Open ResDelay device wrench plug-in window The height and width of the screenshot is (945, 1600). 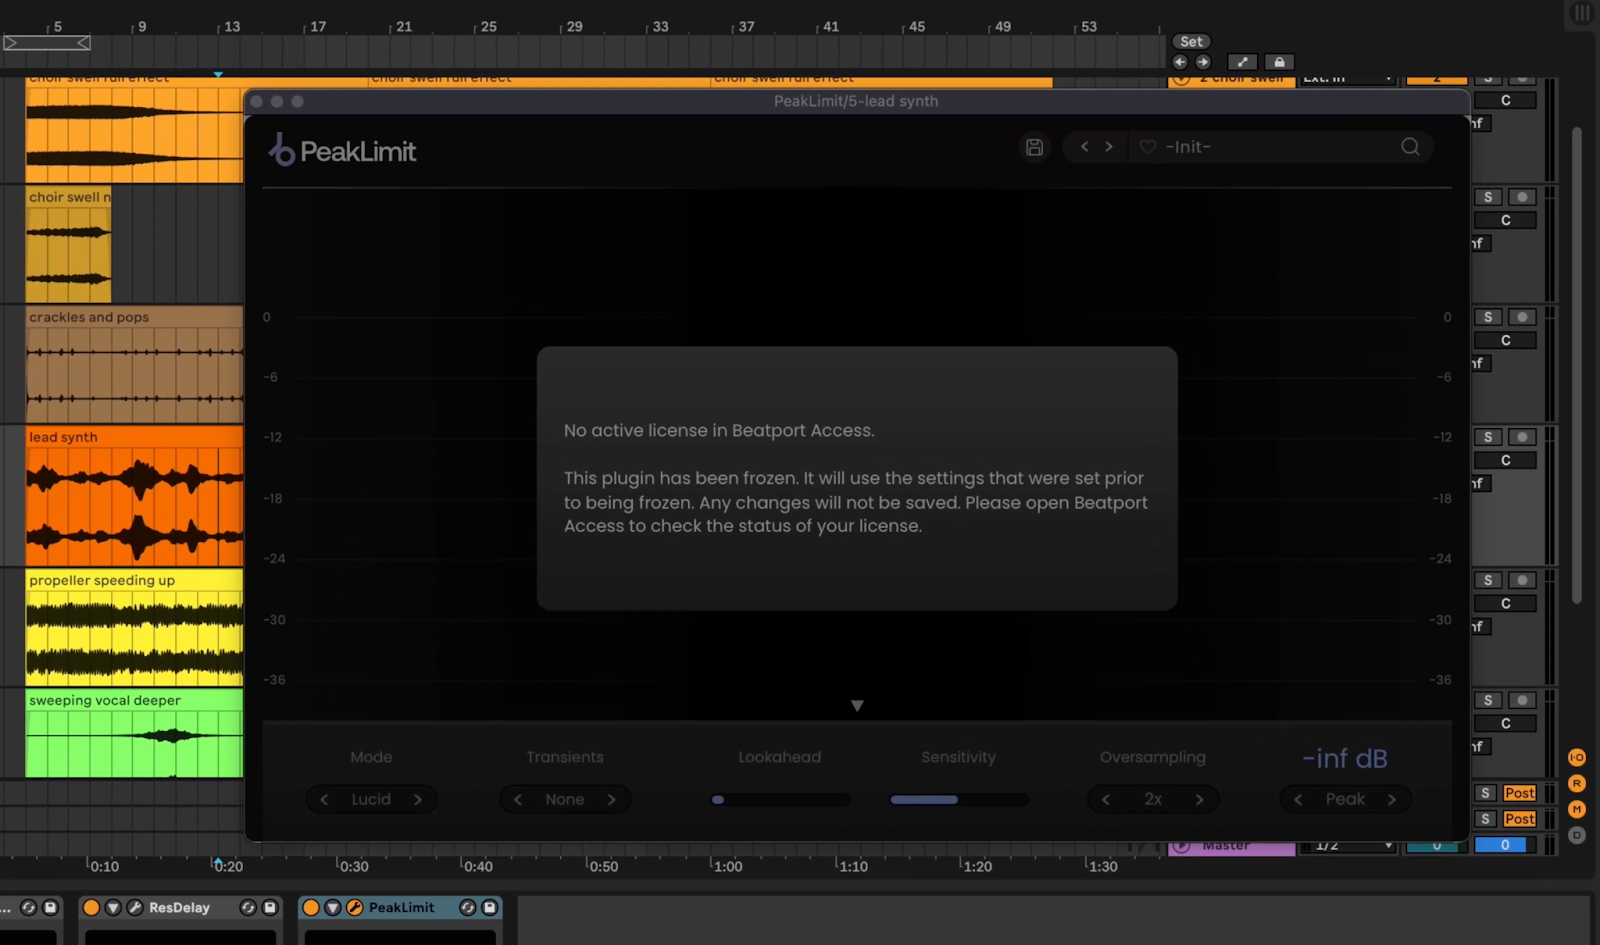pyautogui.click(x=135, y=908)
